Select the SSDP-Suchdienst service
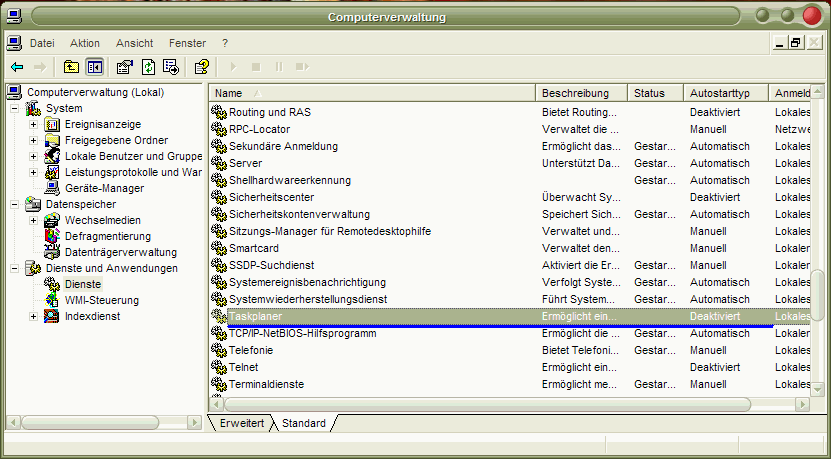The width and height of the screenshot is (831, 459). tap(271, 265)
